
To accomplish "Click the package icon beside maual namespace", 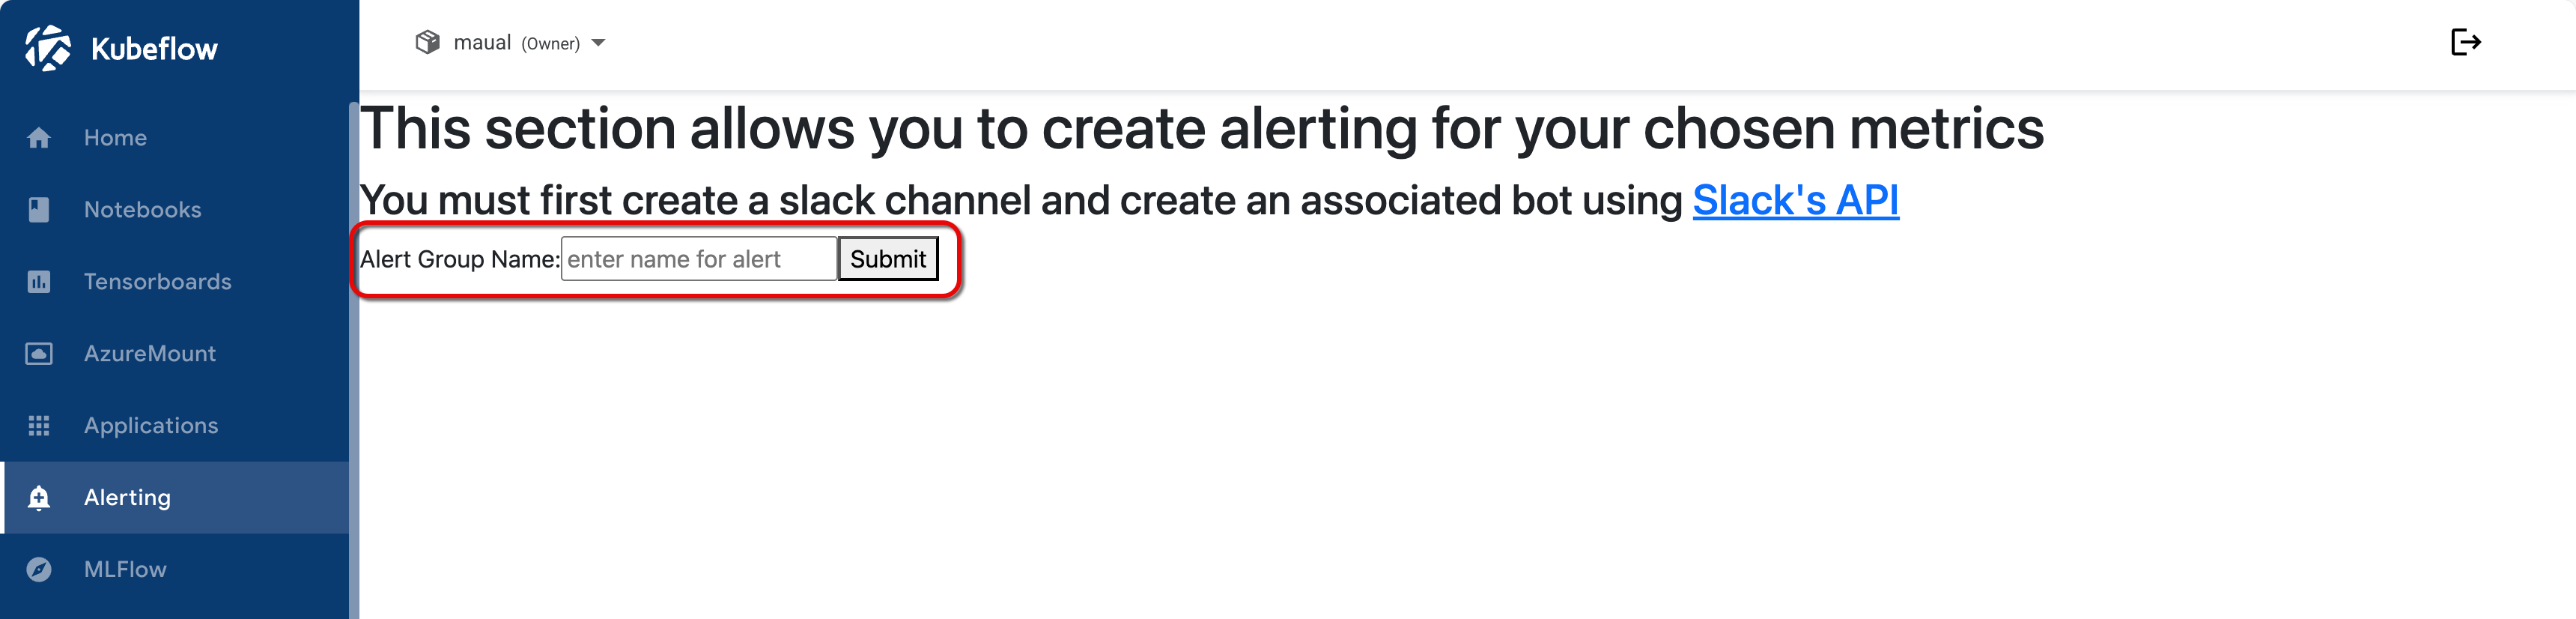I will pyautogui.click(x=429, y=42).
